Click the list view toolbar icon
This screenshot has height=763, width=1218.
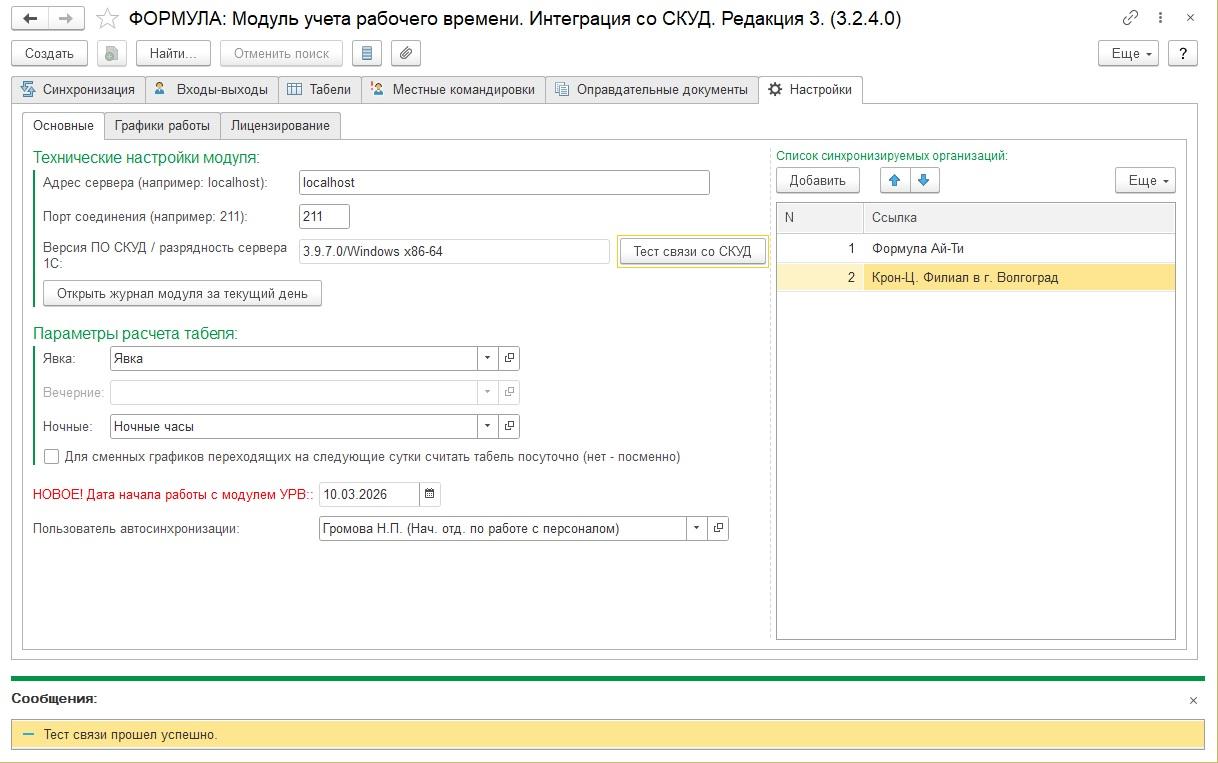point(367,53)
